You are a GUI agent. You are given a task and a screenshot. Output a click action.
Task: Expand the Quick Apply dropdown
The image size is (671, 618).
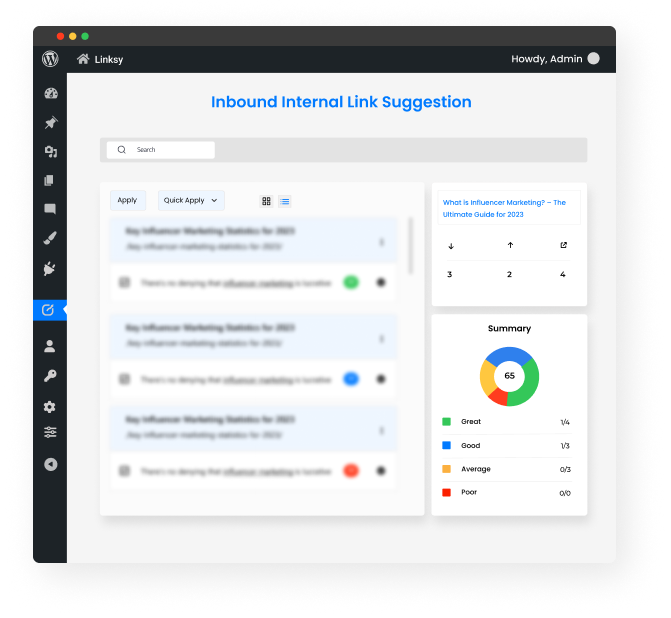[x=191, y=200]
